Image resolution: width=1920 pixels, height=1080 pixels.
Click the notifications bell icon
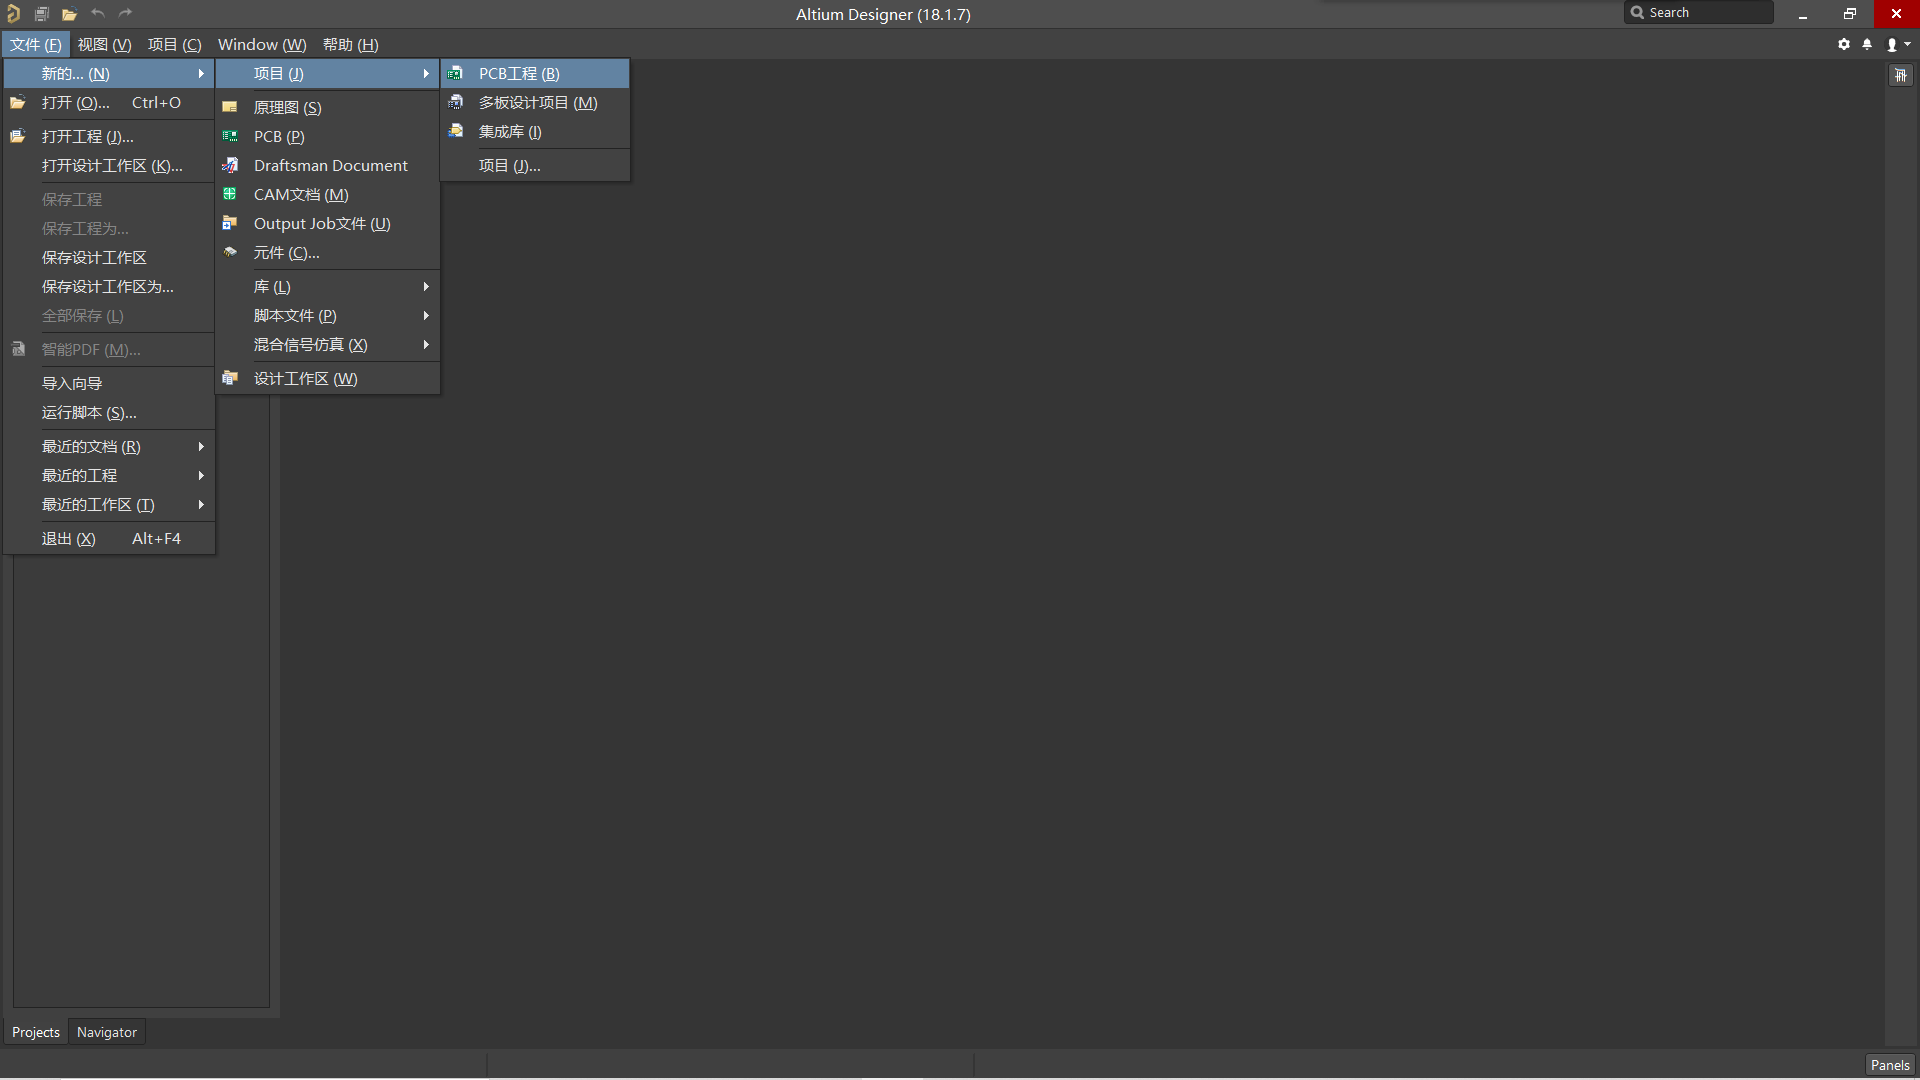point(1867,44)
